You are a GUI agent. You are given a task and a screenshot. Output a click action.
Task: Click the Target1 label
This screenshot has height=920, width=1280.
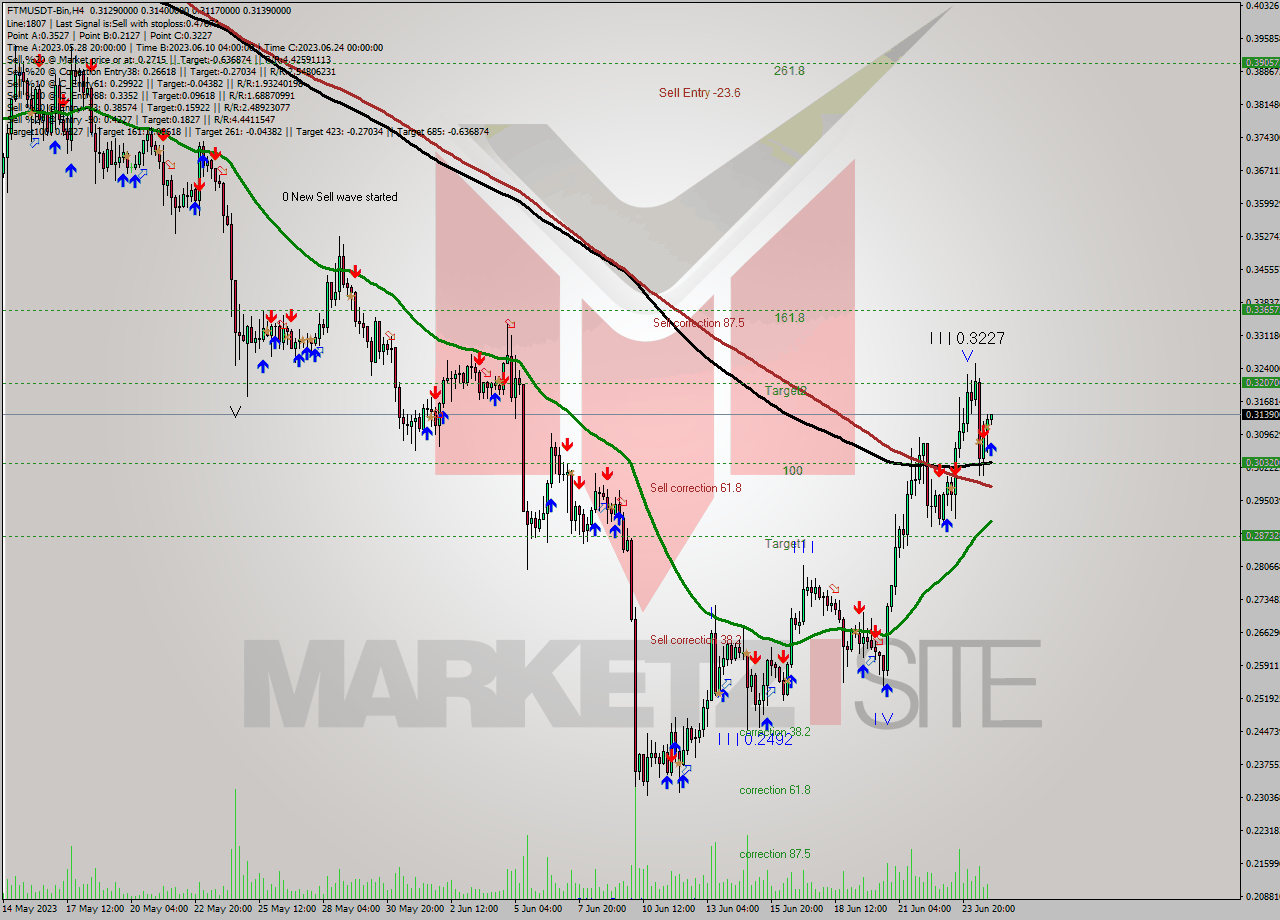[785, 544]
